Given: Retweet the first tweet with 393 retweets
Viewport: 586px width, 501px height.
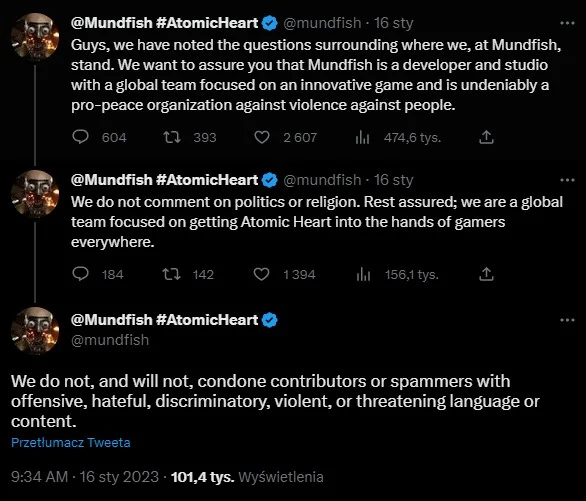Looking at the screenshot, I should 172,137.
